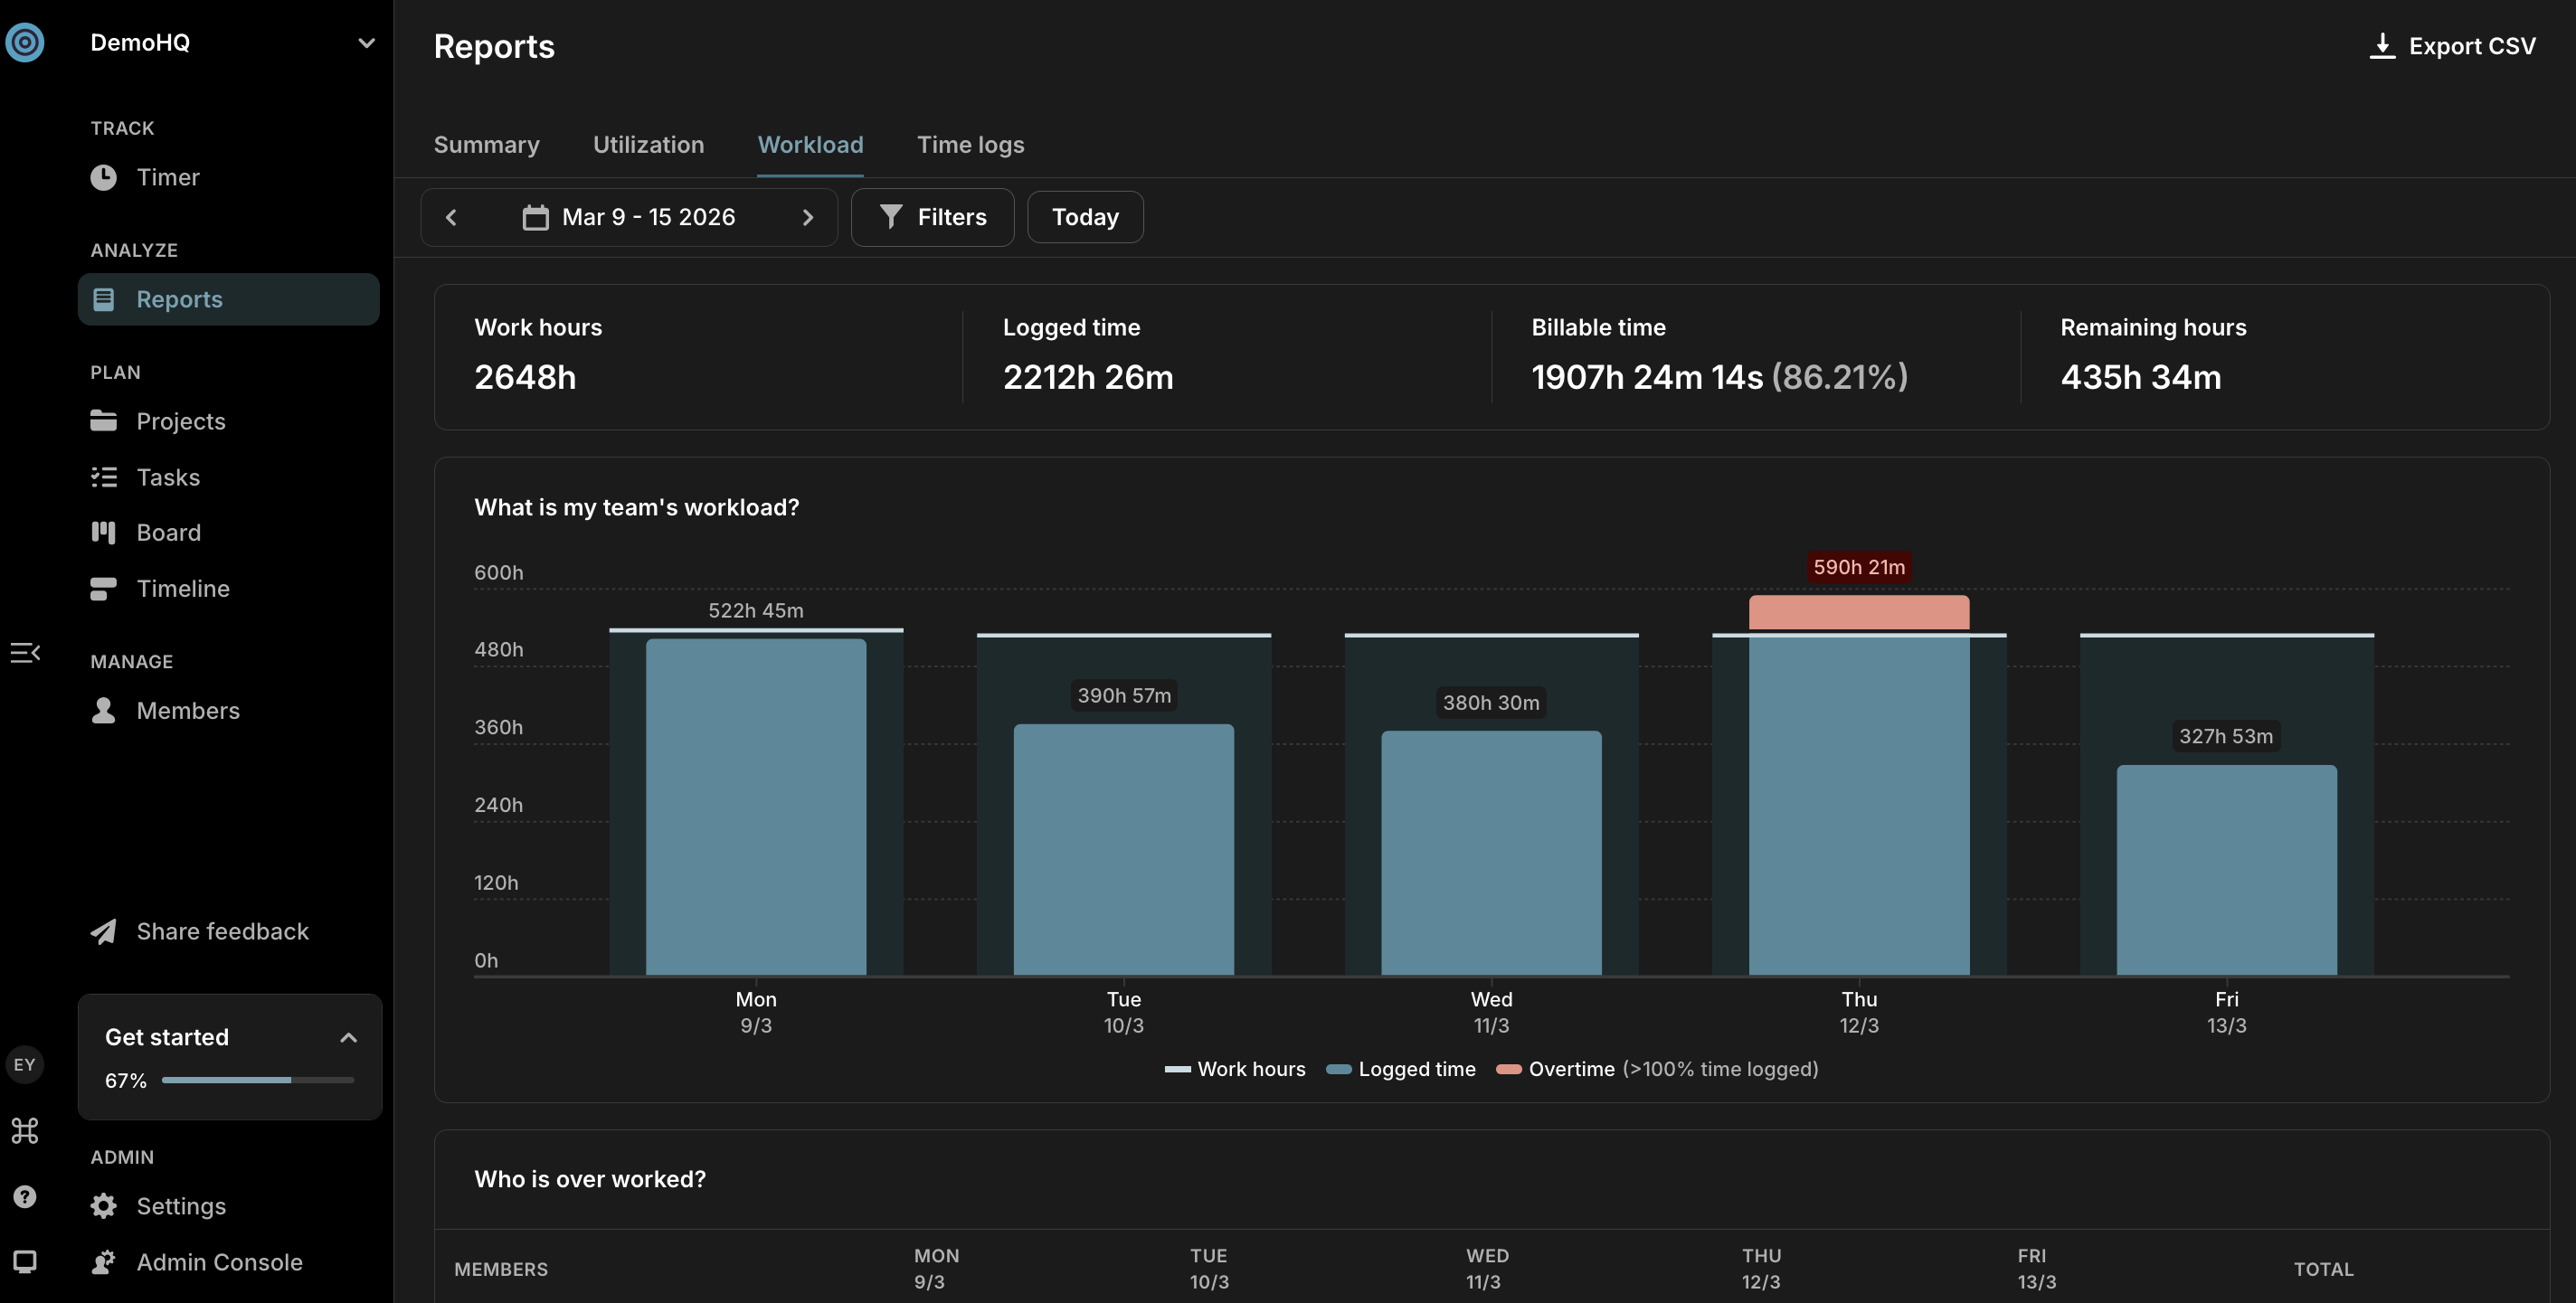Open the Filters button
Image resolution: width=2576 pixels, height=1303 pixels.
932,217
